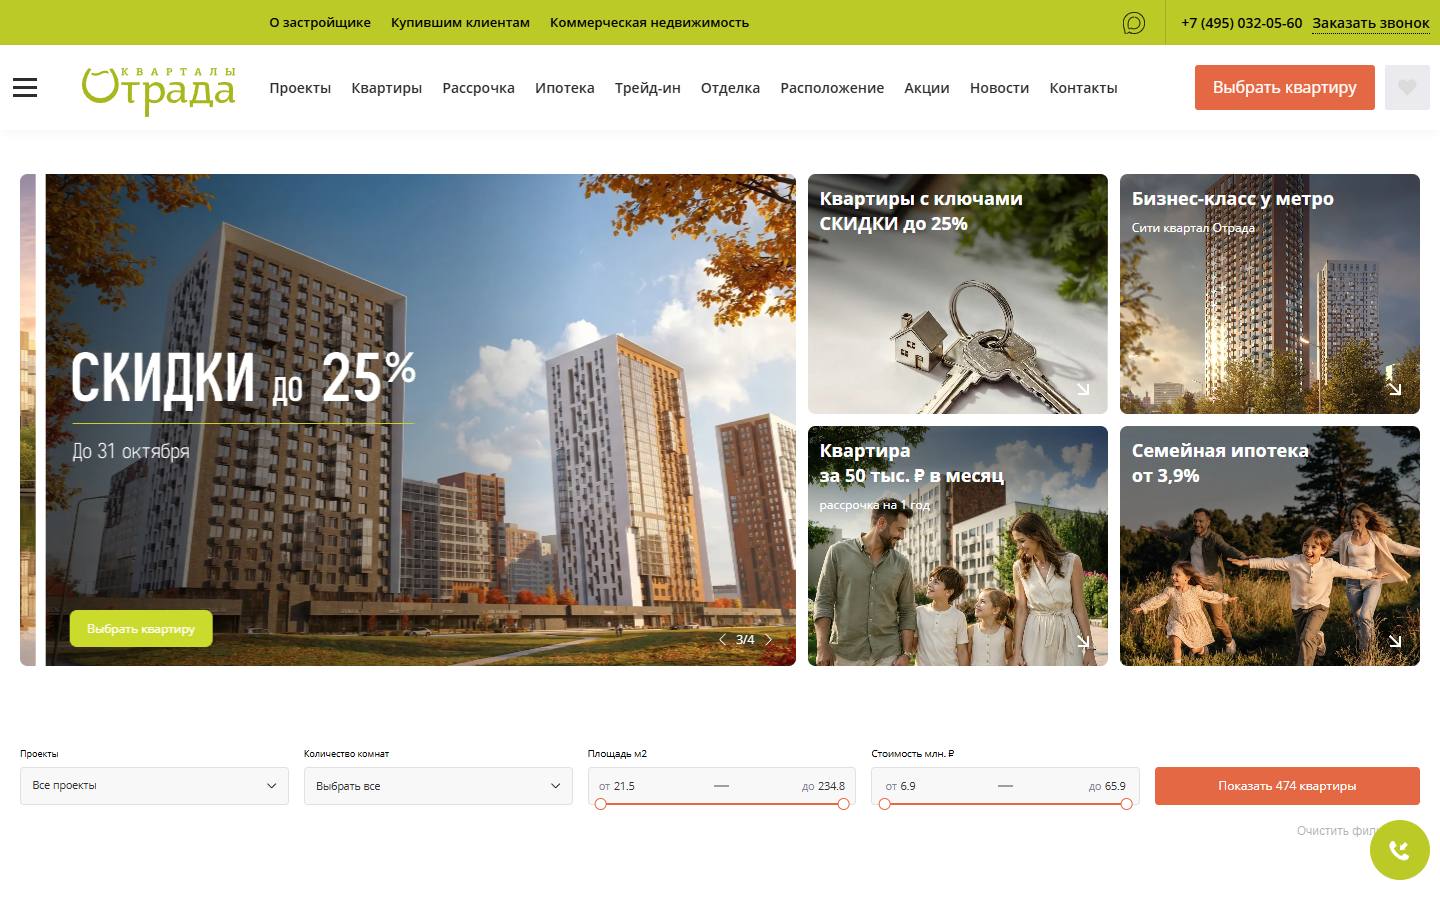Image resolution: width=1440 pixels, height=900 pixels.
Task: Go to previous banner slide
Action: click(x=722, y=640)
